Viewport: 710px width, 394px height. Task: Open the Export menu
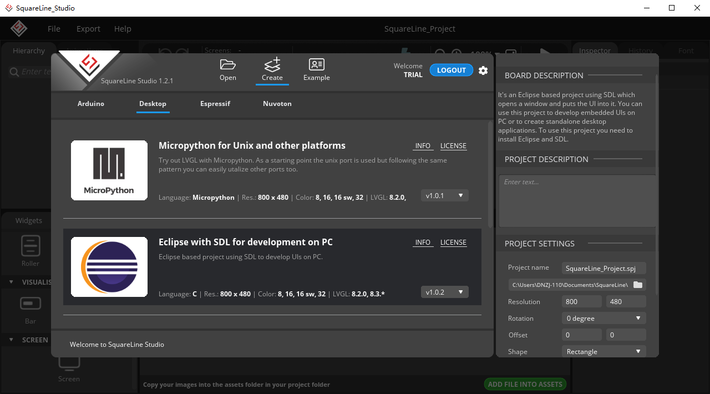[88, 29]
